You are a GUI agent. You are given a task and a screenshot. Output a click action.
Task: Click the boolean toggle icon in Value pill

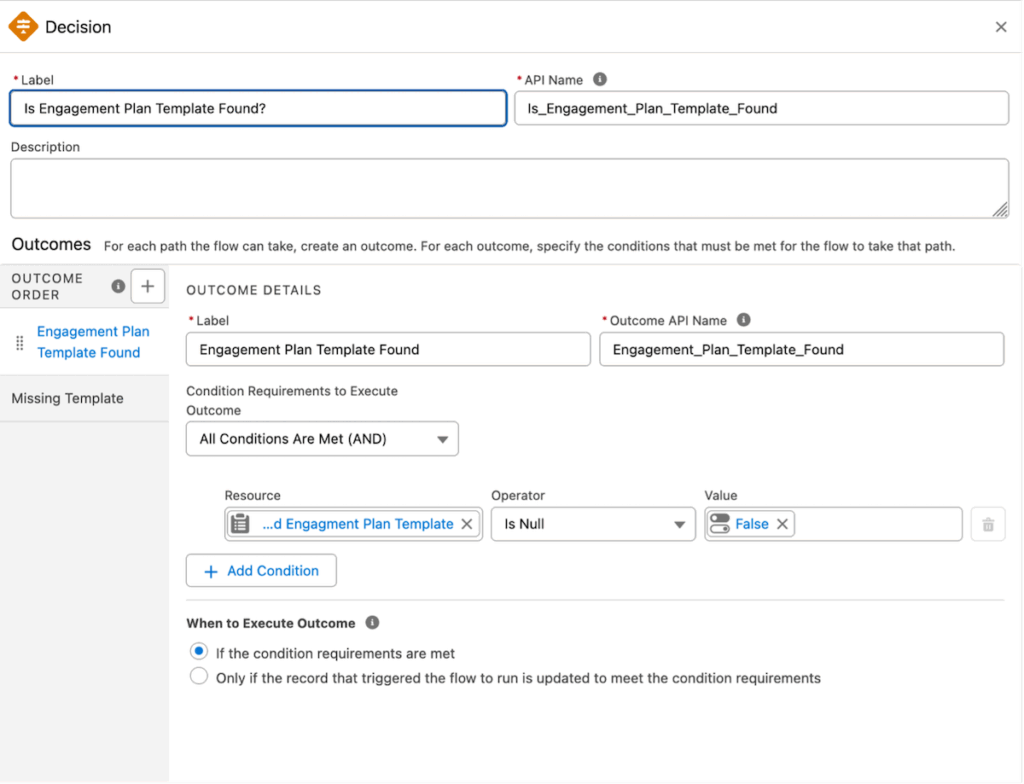tap(720, 524)
